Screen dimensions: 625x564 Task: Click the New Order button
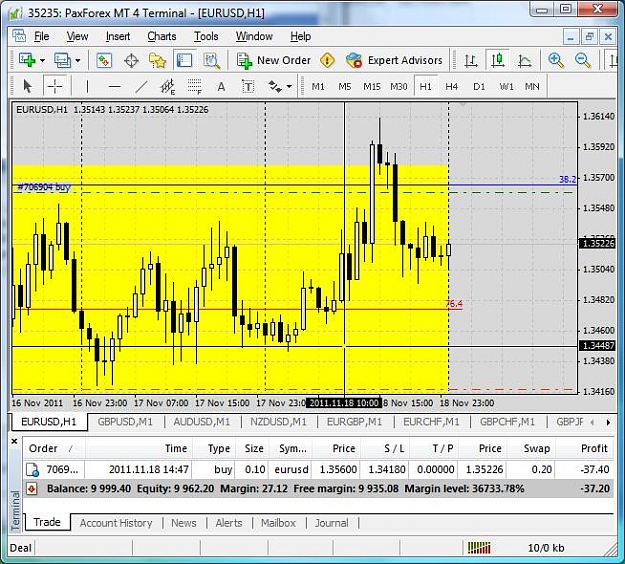point(273,61)
